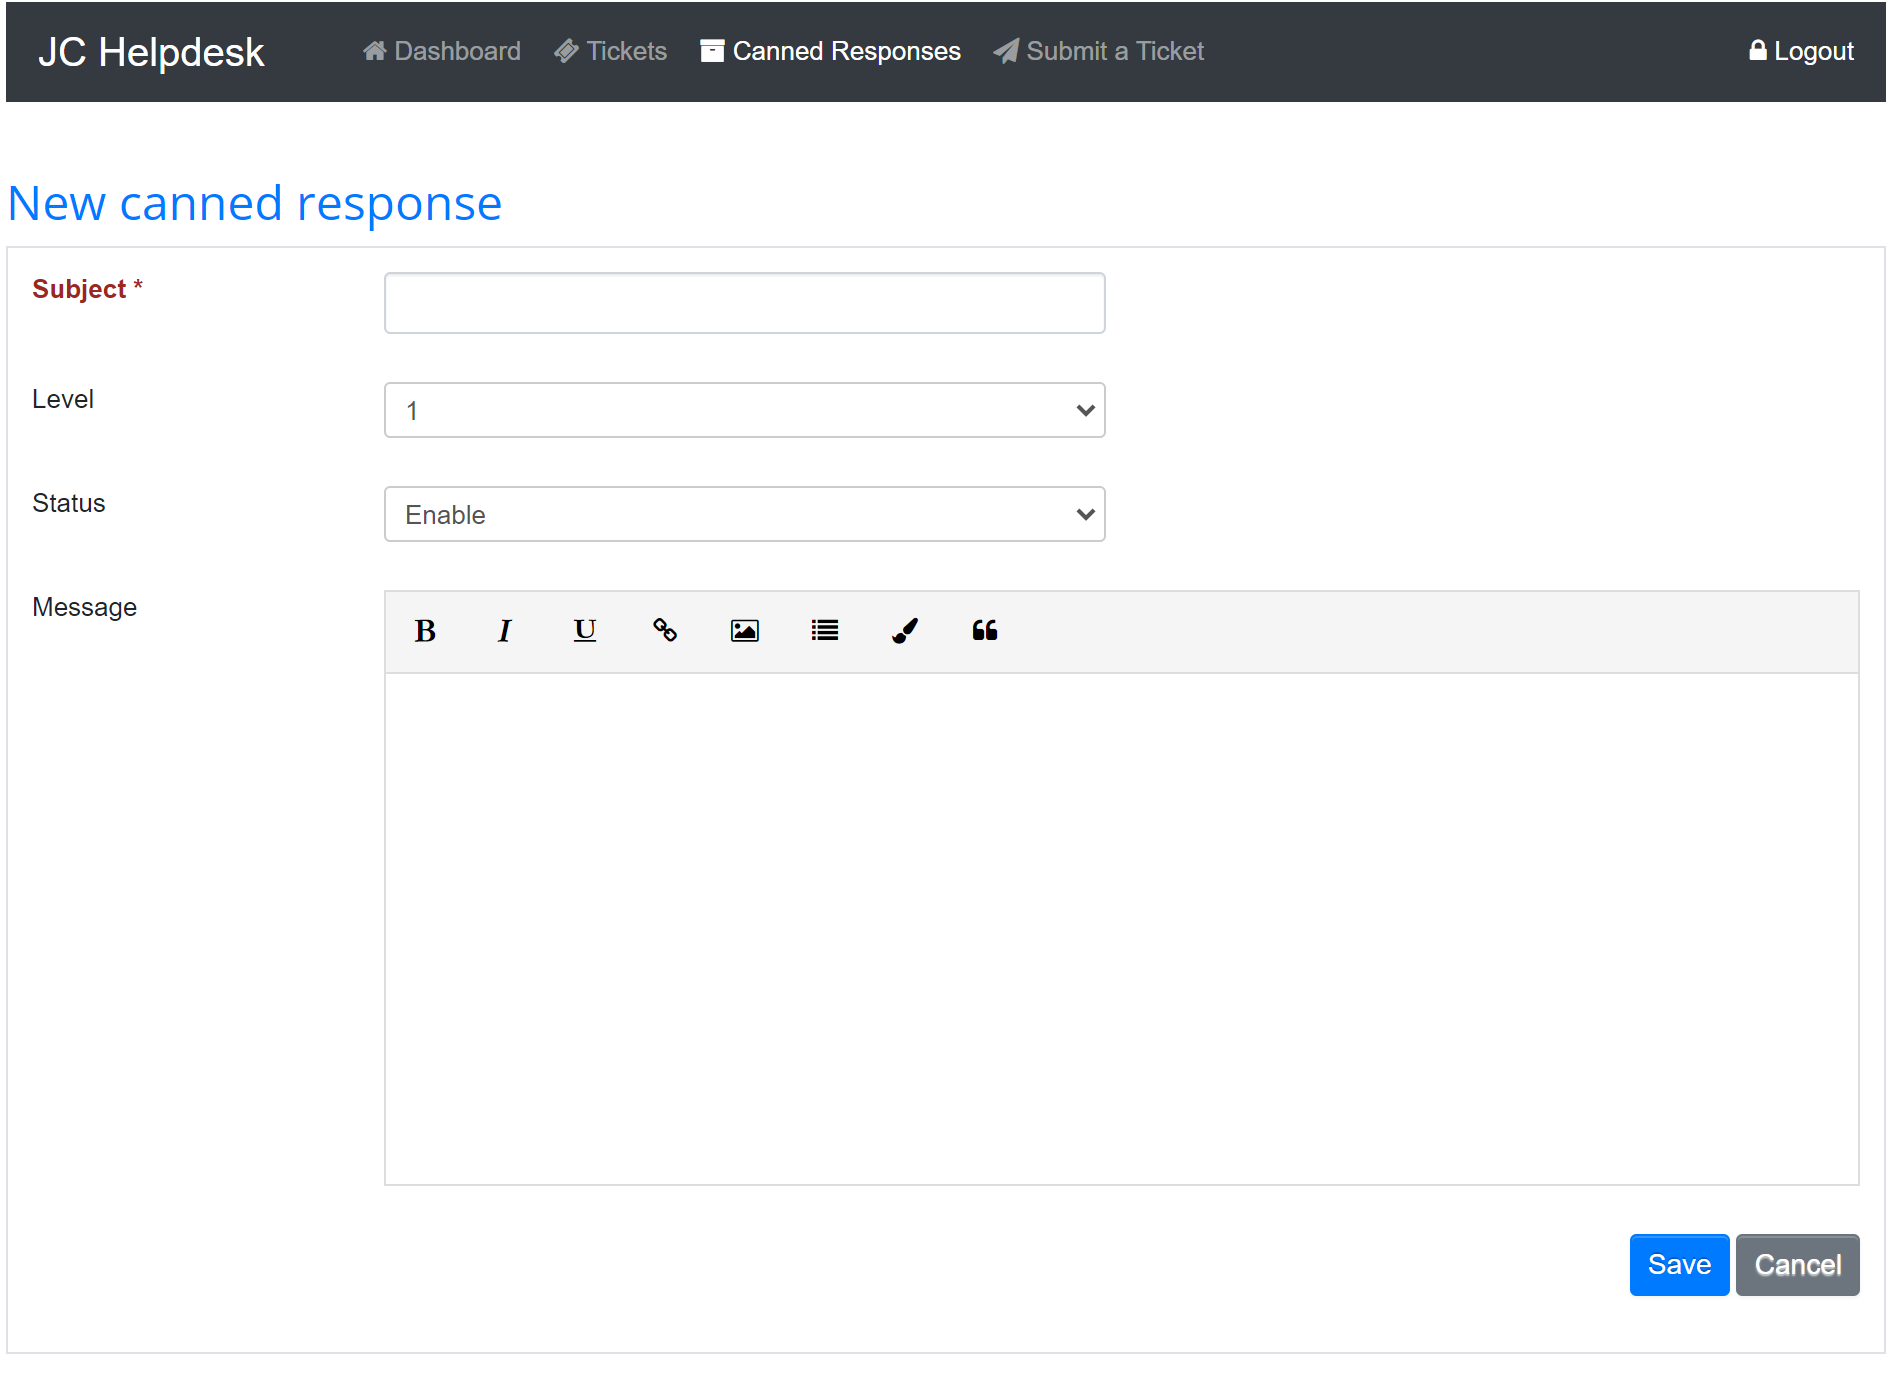Open the Level dropdown

point(744,410)
